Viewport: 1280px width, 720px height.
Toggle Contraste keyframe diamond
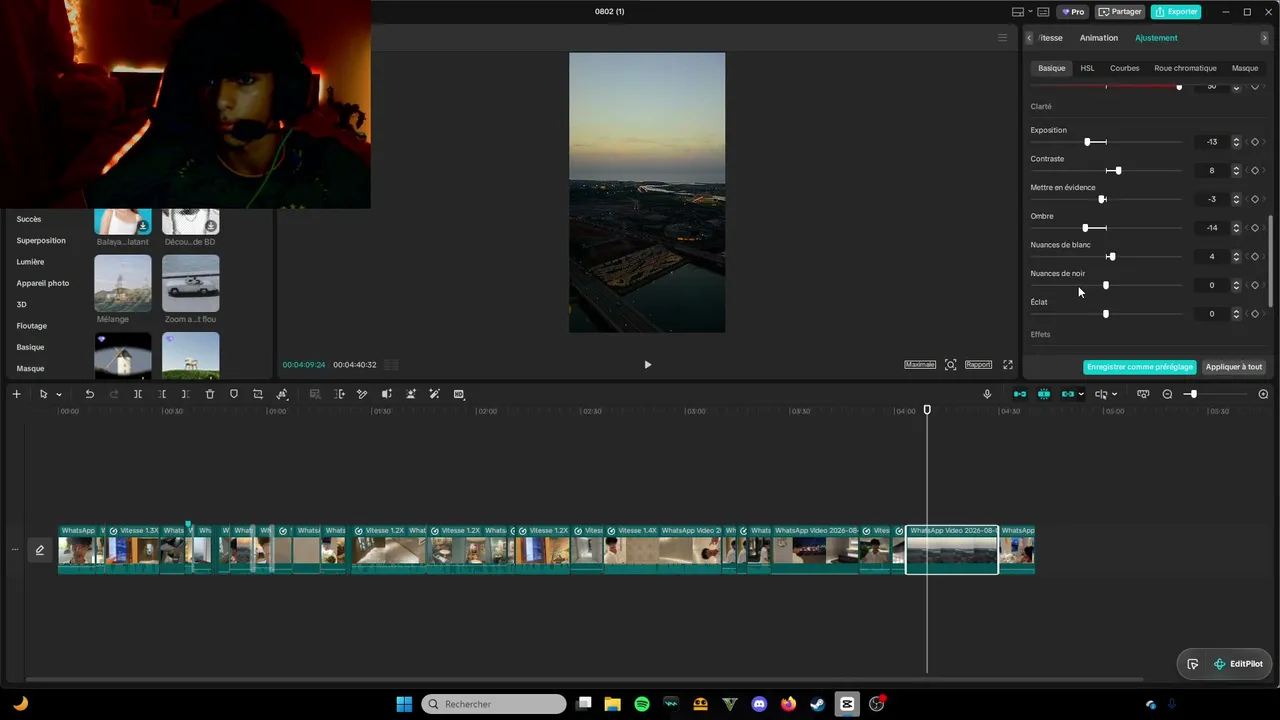pyautogui.click(x=1255, y=171)
